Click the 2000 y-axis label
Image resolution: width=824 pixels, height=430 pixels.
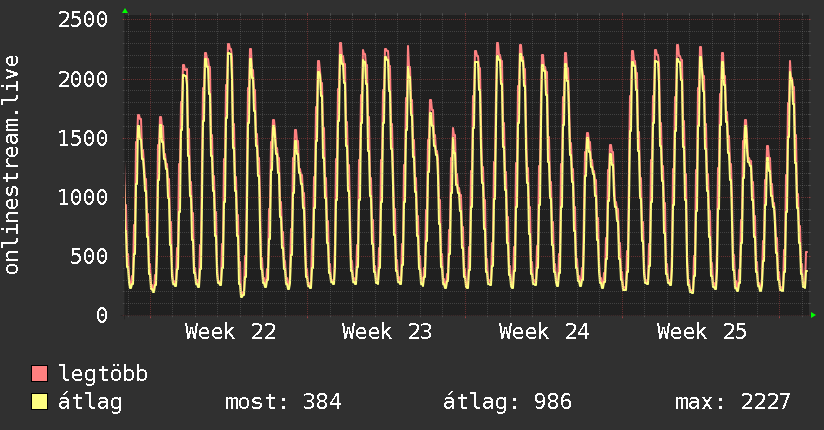(x=83, y=79)
